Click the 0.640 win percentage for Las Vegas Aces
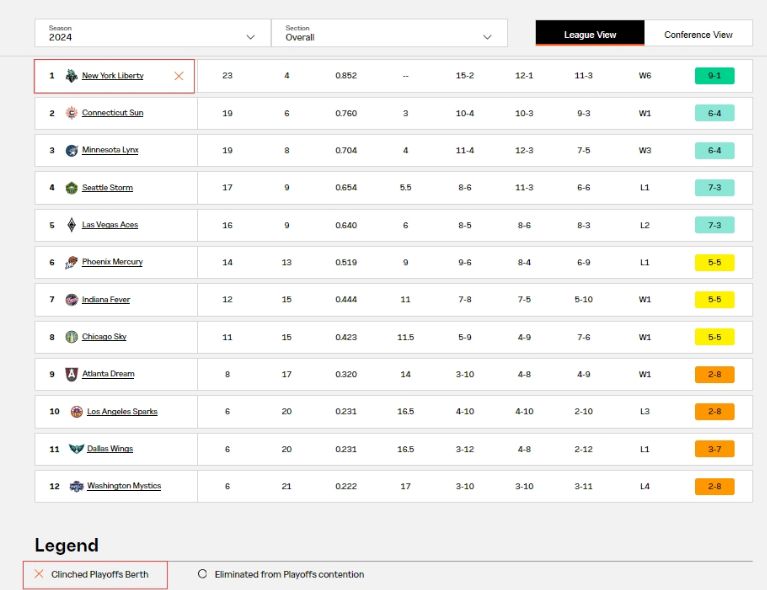This screenshot has width=767, height=590. tap(346, 225)
